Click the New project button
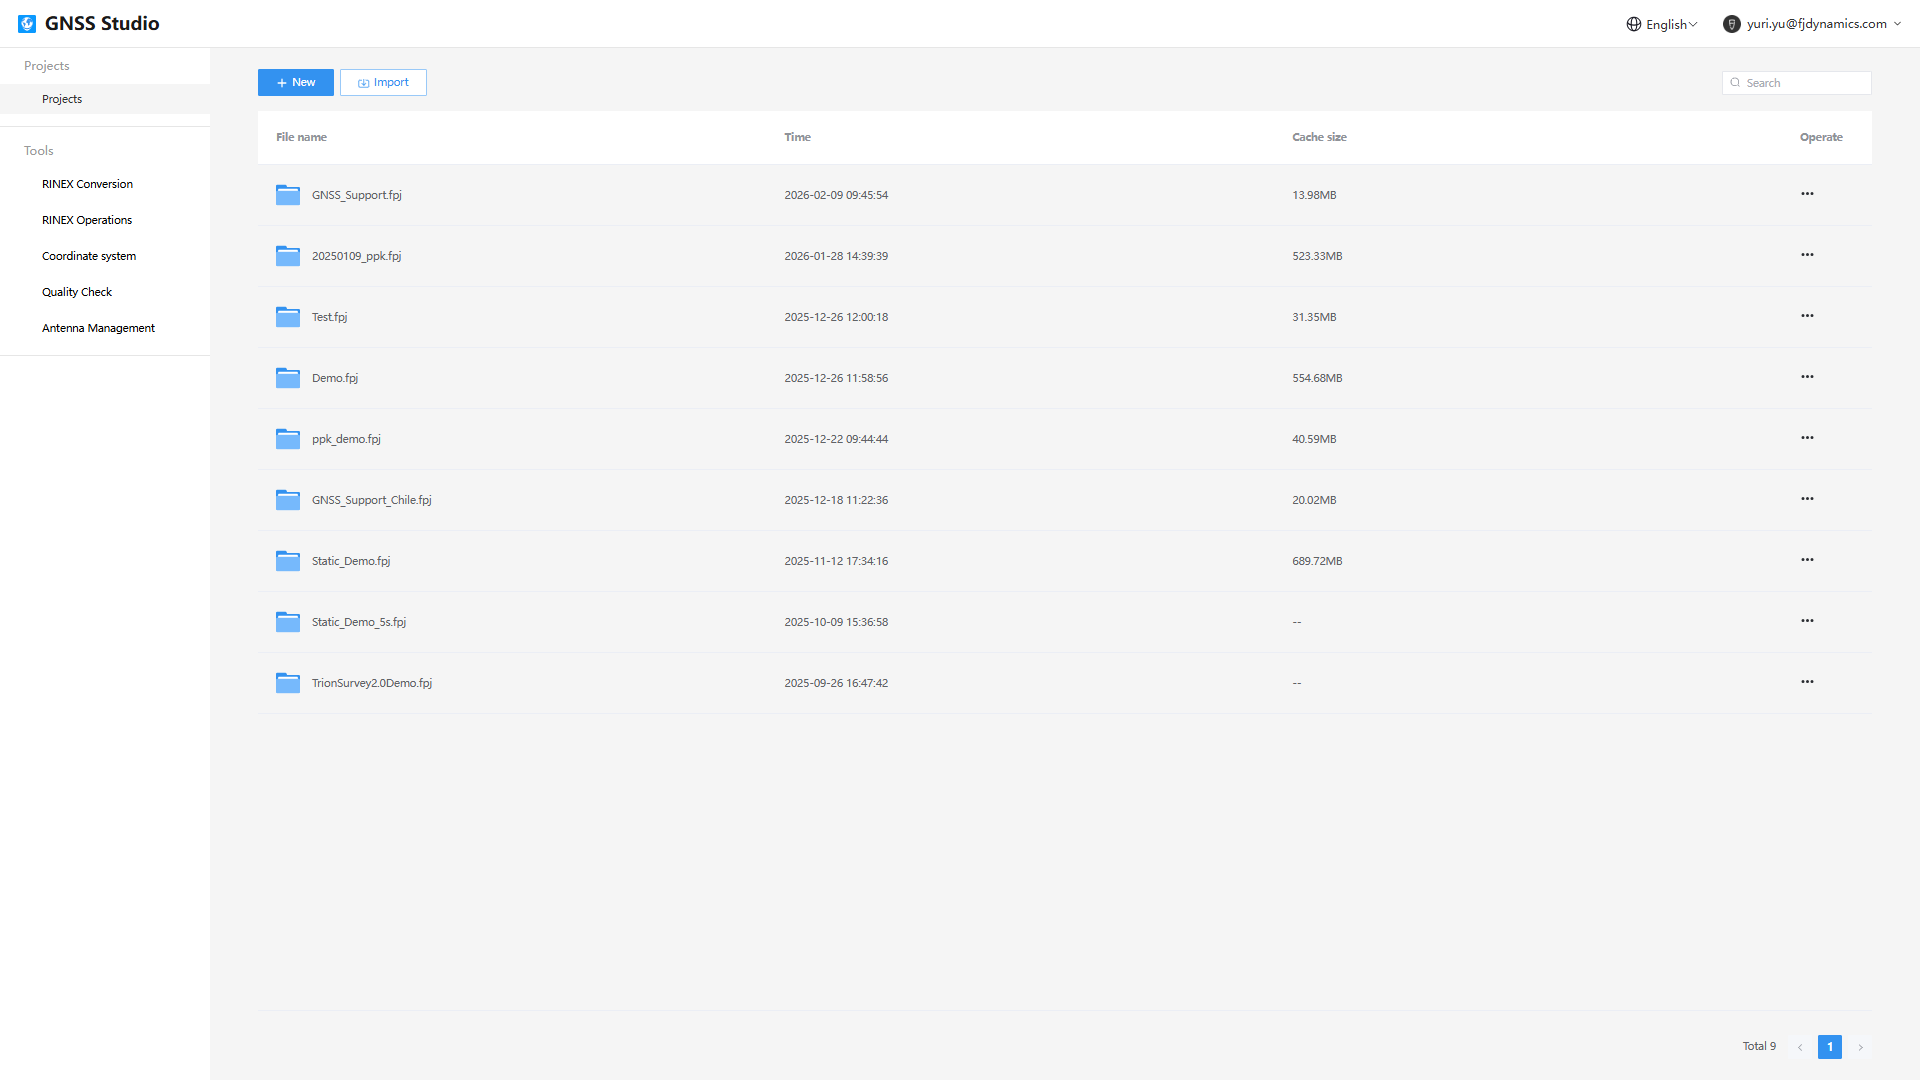 296,83
